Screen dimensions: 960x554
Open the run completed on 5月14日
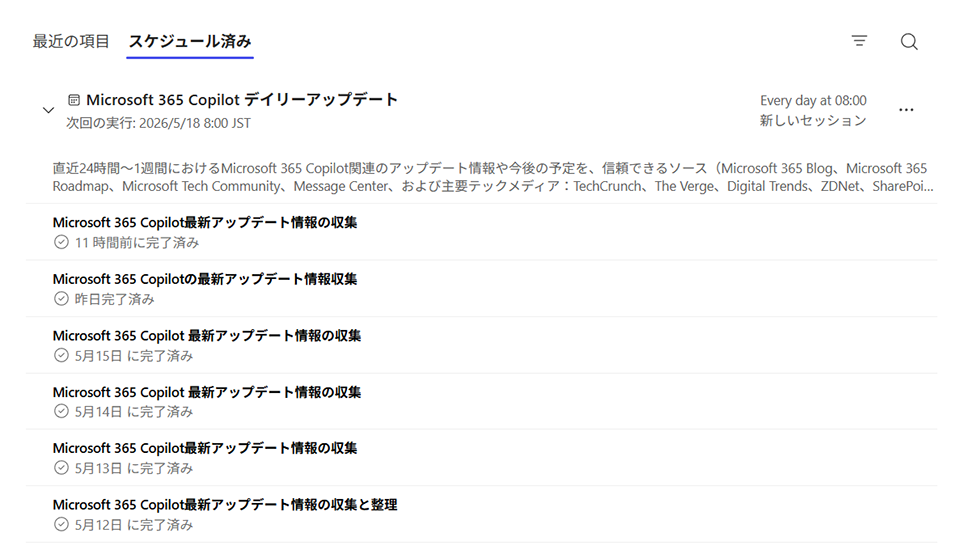pyautogui.click(x=481, y=402)
